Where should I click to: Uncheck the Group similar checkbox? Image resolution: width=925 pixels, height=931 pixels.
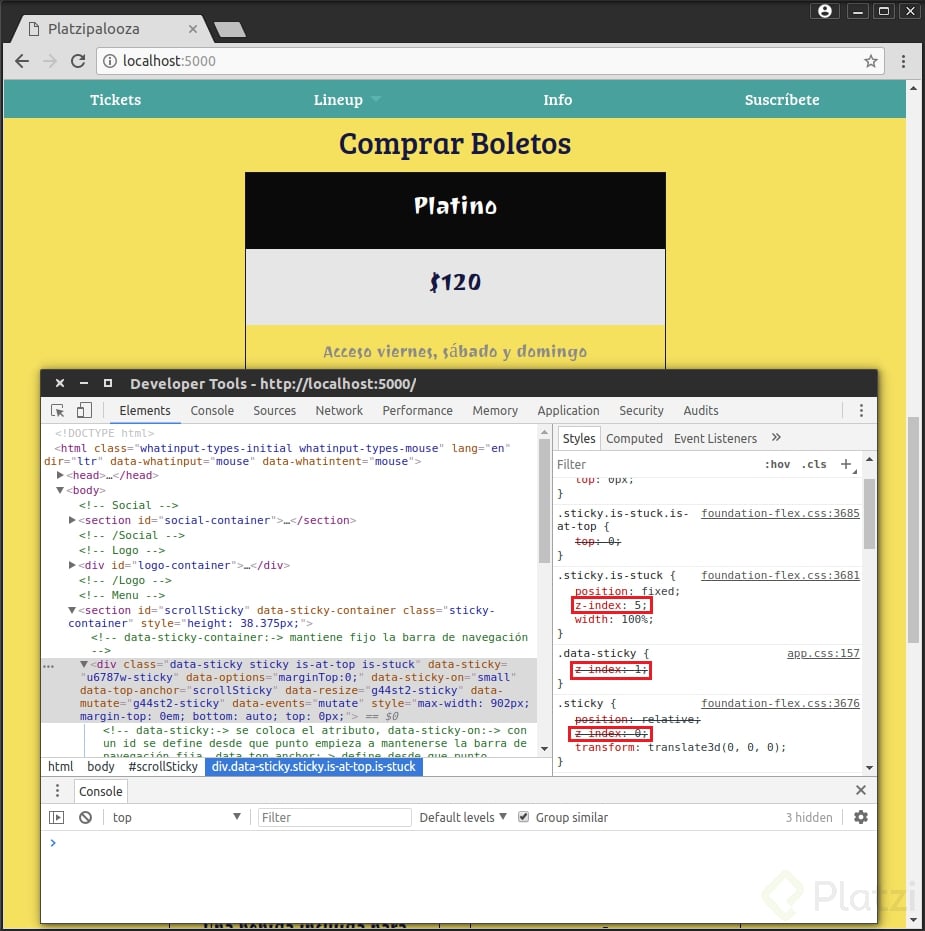point(523,817)
